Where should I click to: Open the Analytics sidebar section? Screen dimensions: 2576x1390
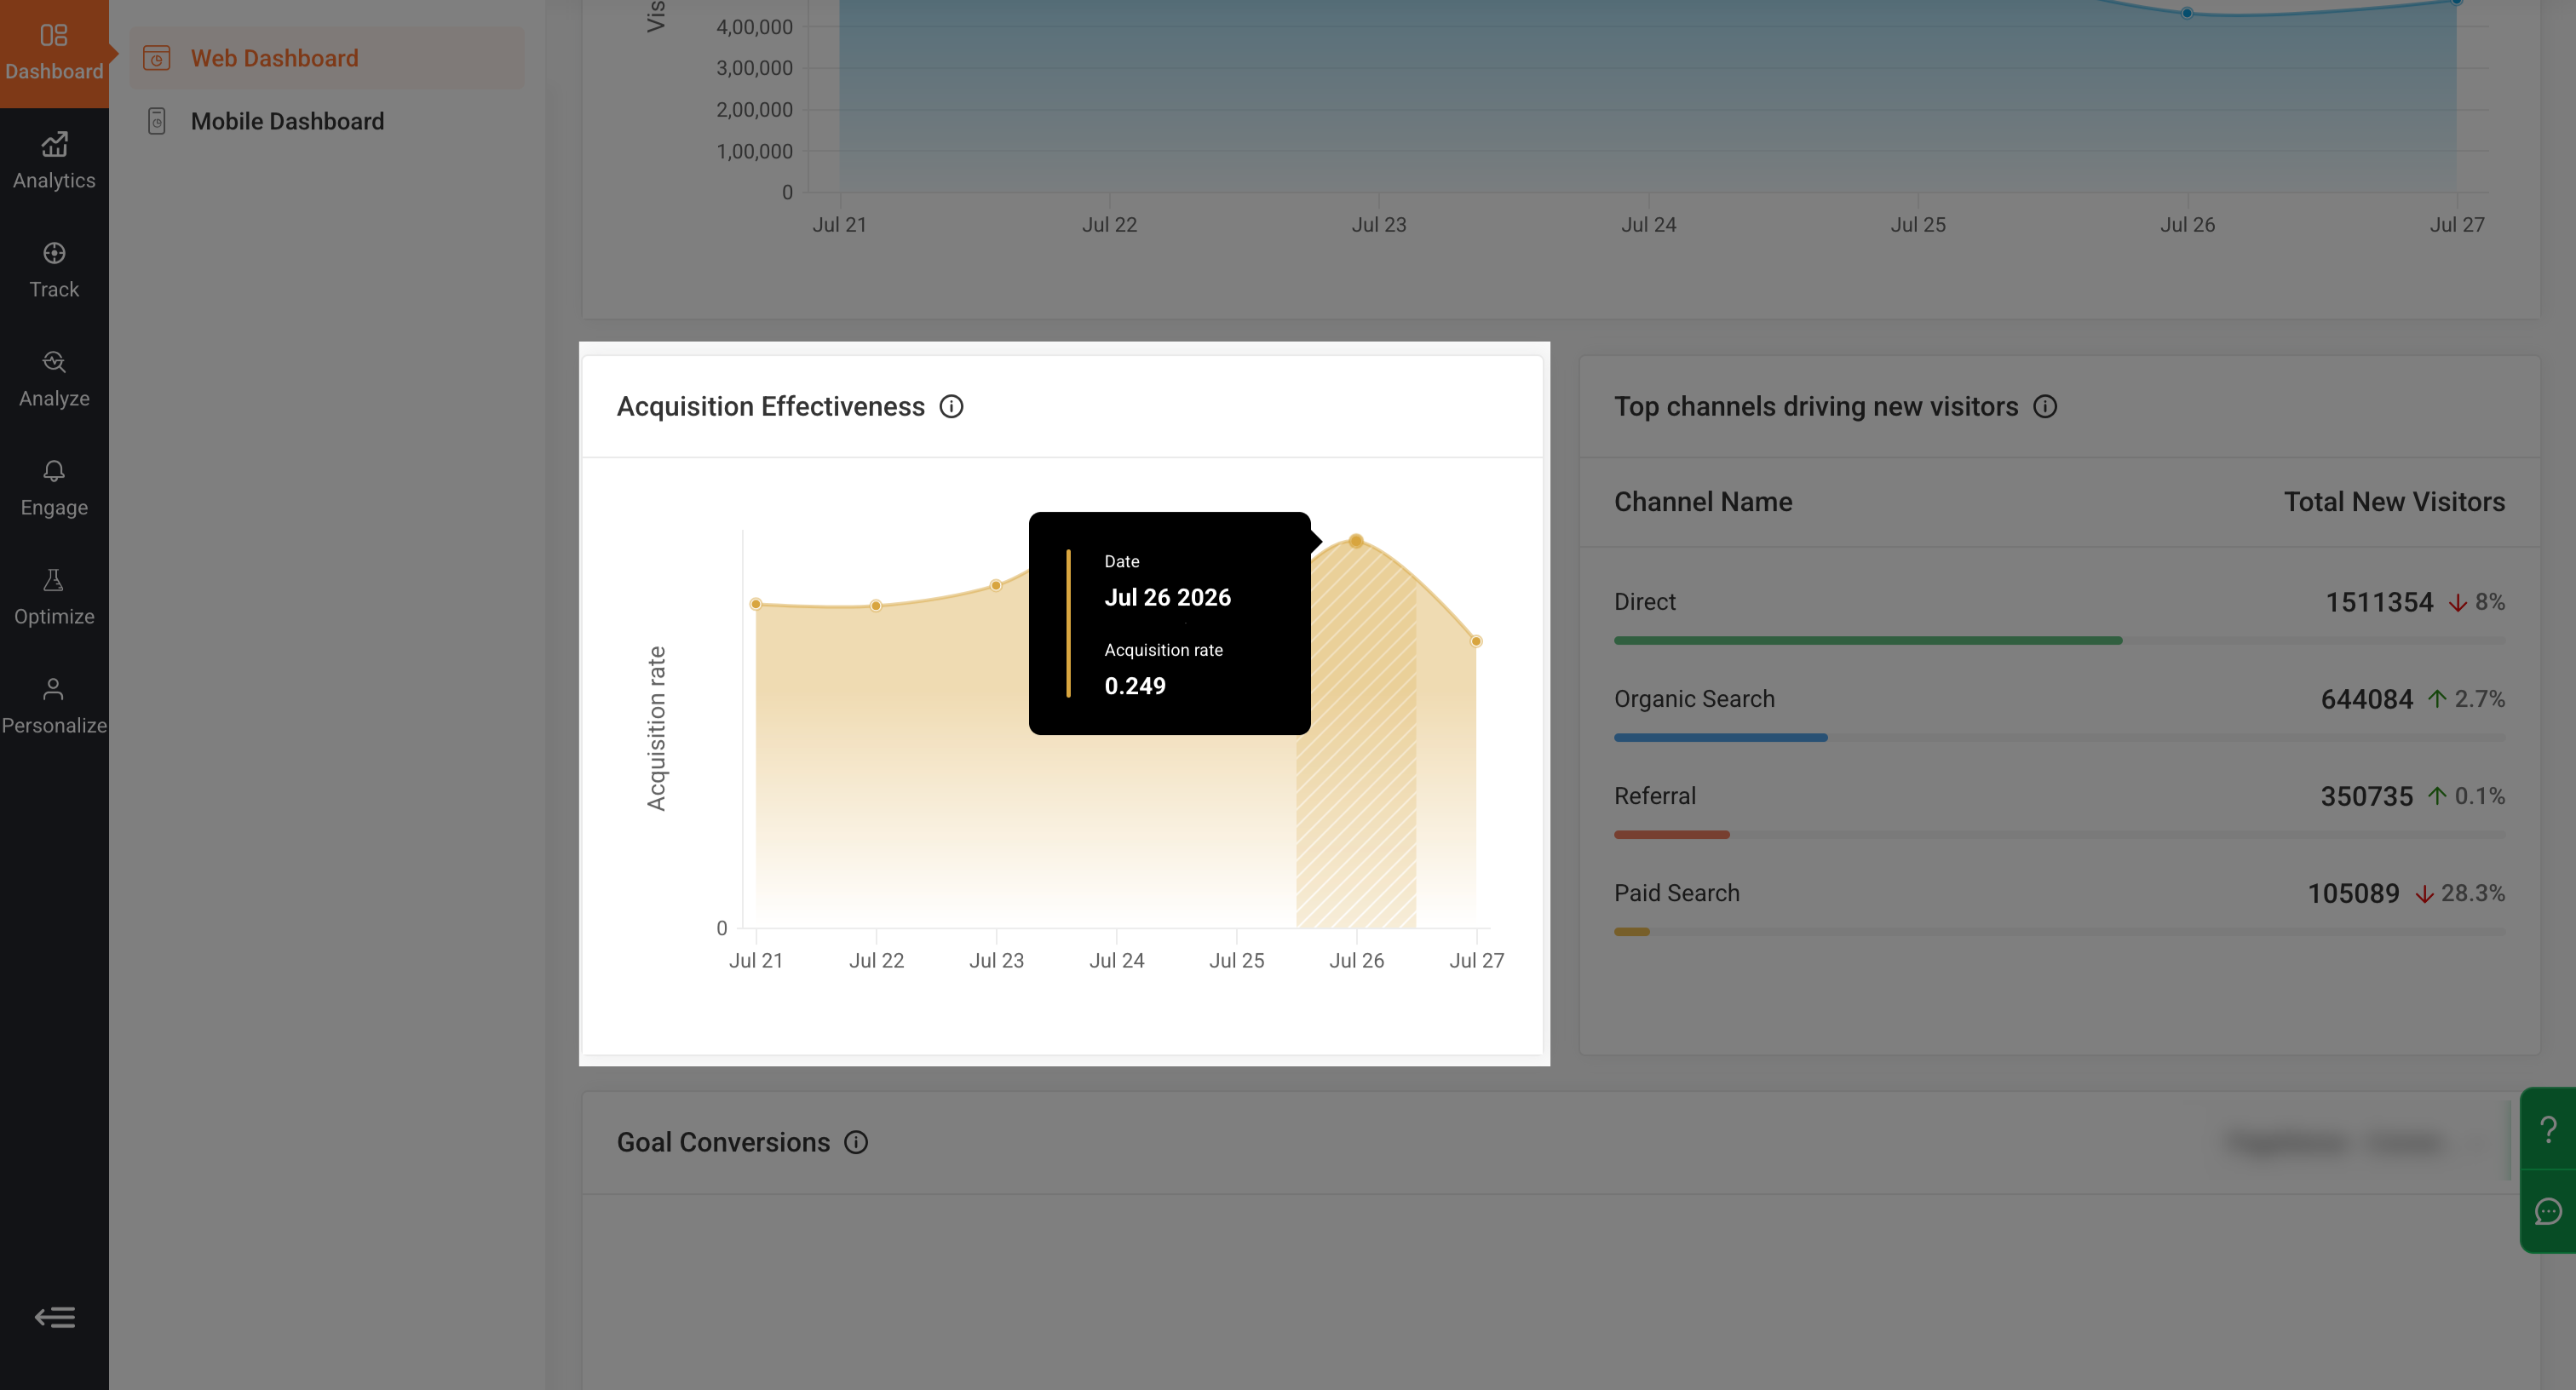pyautogui.click(x=54, y=162)
